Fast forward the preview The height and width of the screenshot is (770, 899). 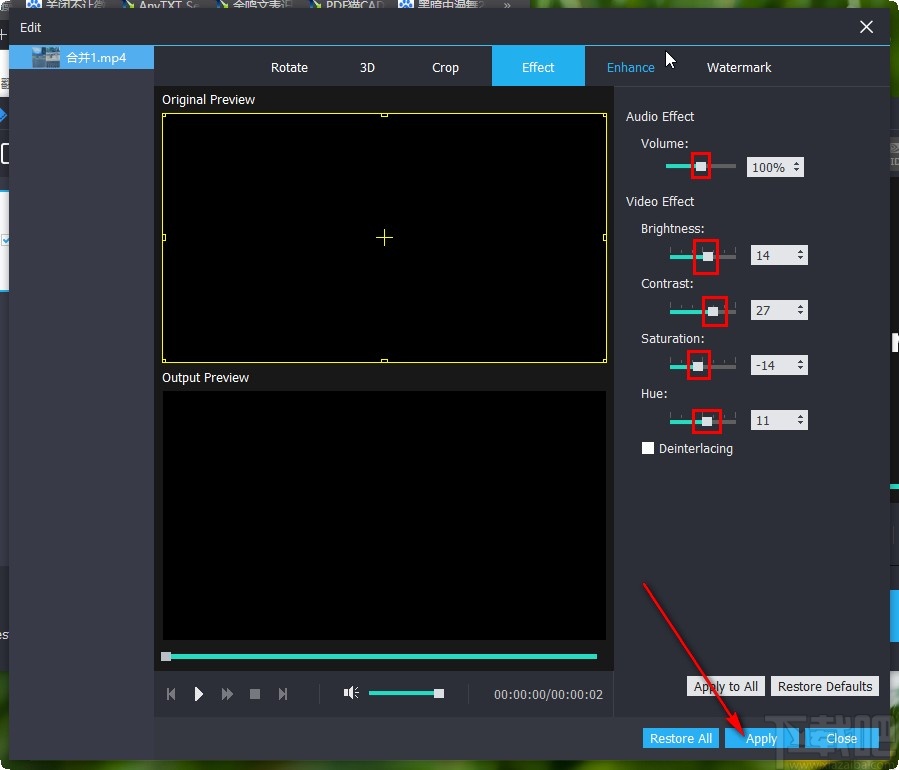click(227, 694)
